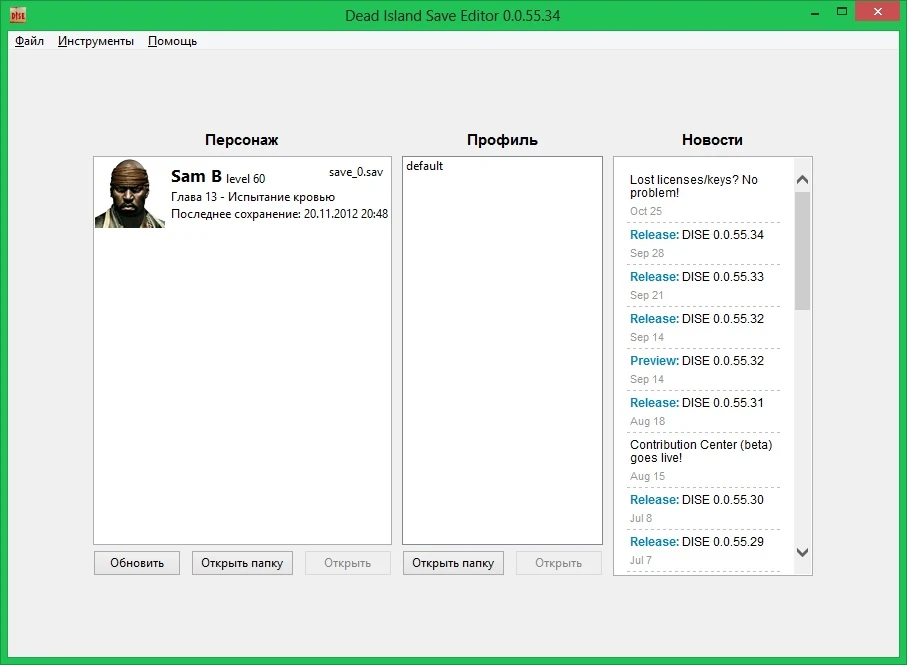Click the 'Contribution Center (beta) goes live!' item
Image resolution: width=907 pixels, height=665 pixels.
click(701, 453)
